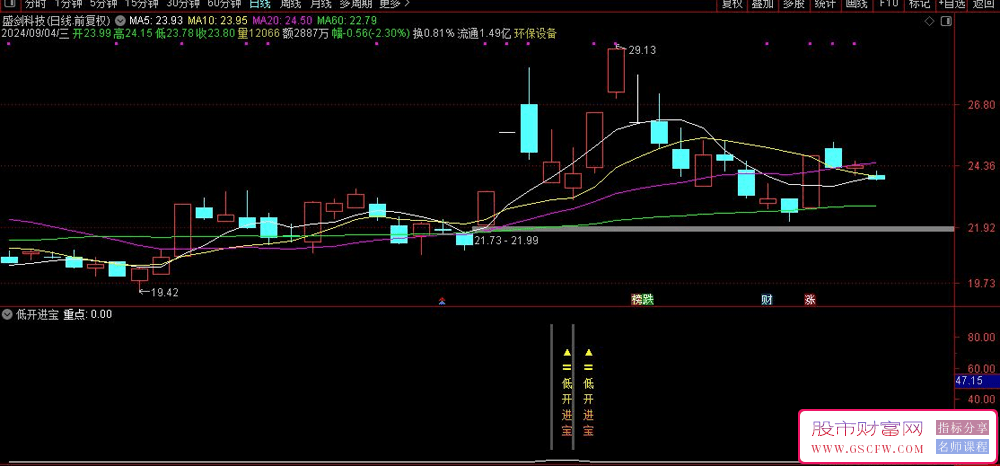The height and width of the screenshot is (466, 1000).
Task: Open the 环保设备 sector link
Action: [x=536, y=33]
